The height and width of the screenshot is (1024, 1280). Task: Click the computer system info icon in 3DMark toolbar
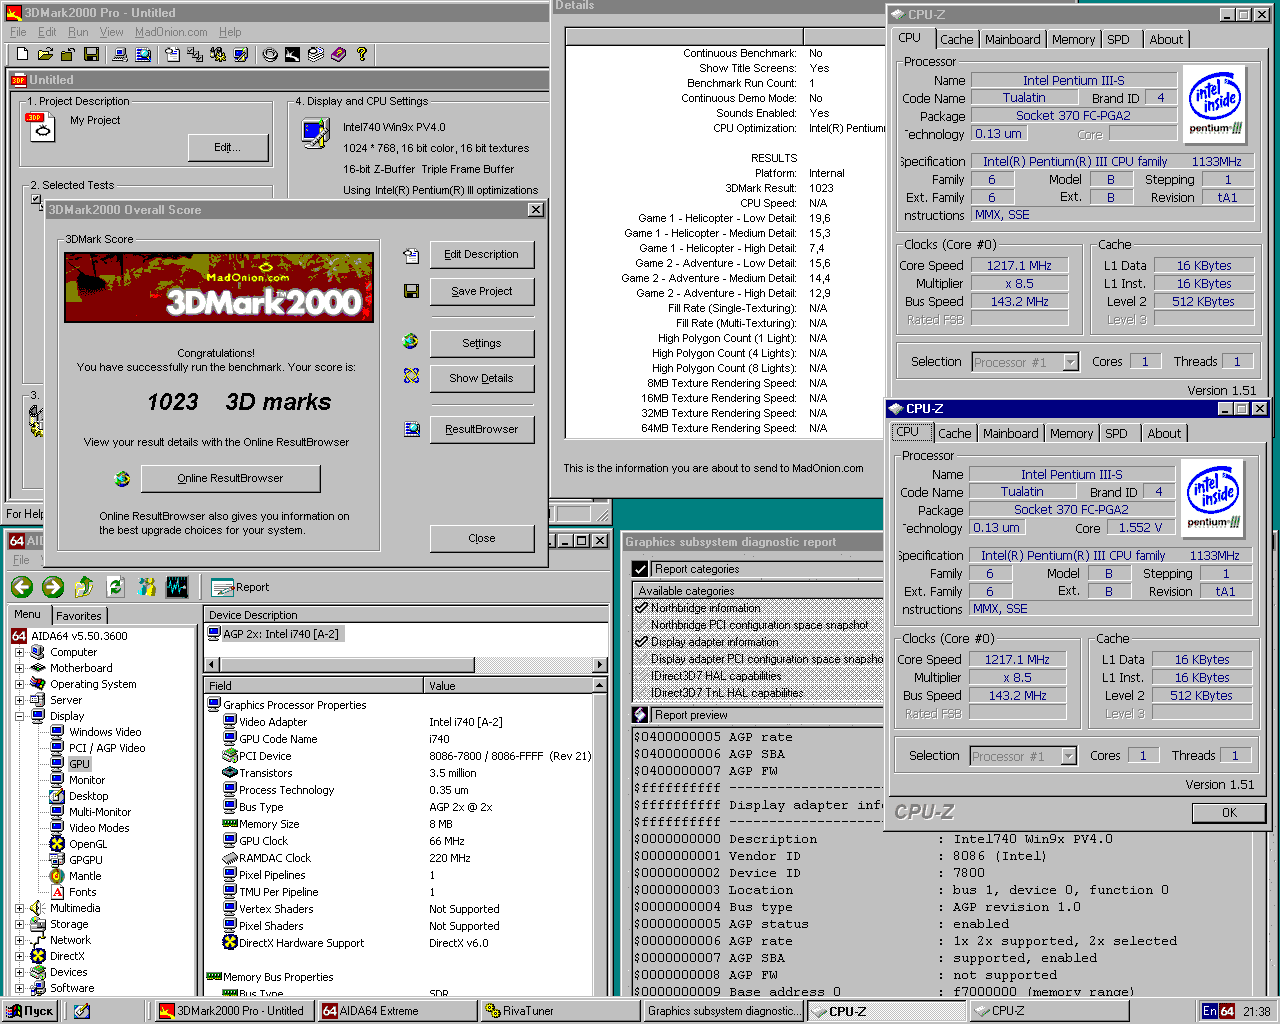[x=119, y=54]
